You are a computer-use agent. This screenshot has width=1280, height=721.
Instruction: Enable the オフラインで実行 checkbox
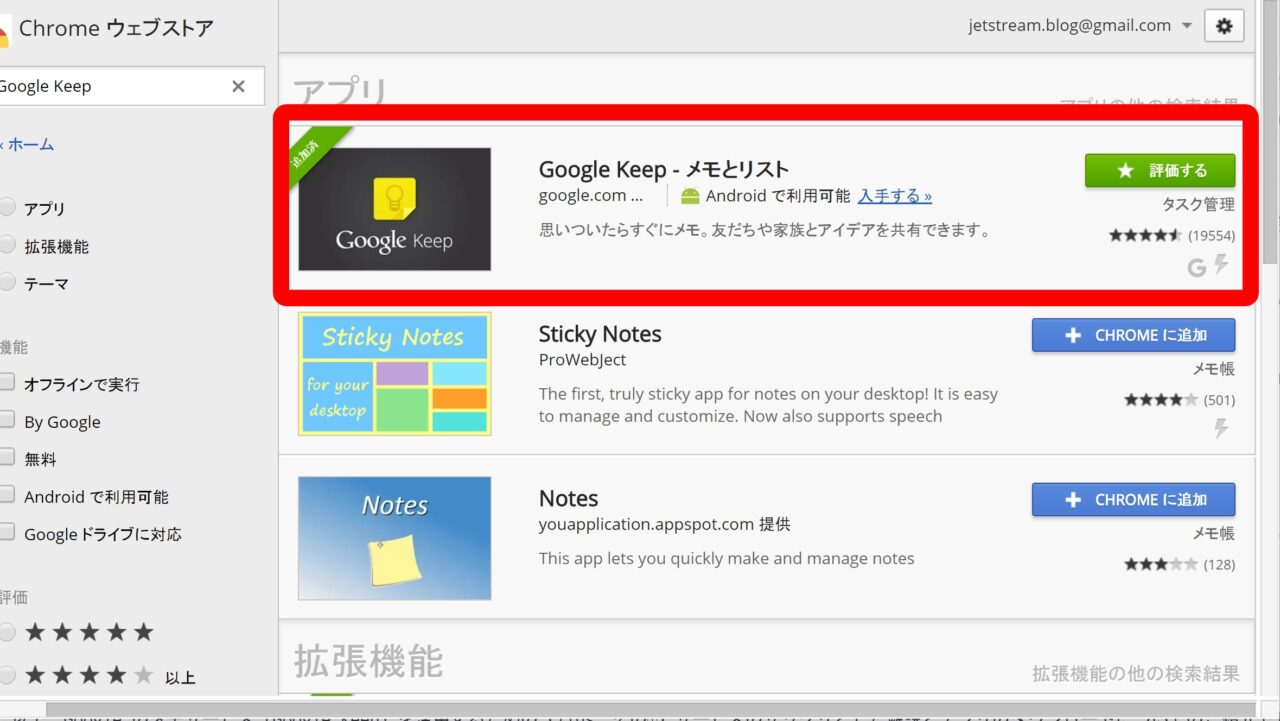point(7,383)
